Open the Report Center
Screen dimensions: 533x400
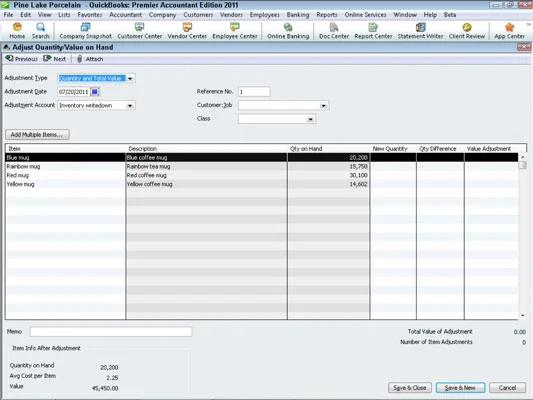[373, 31]
